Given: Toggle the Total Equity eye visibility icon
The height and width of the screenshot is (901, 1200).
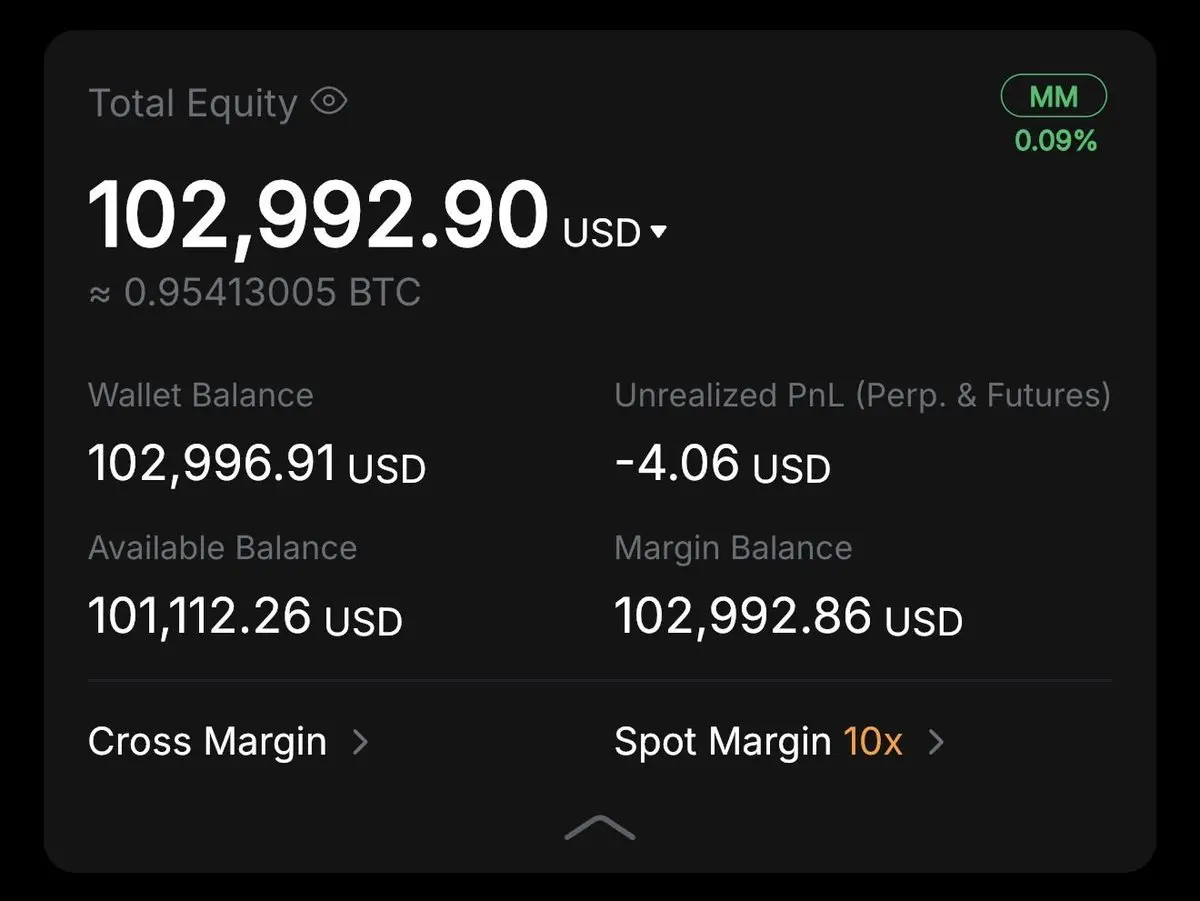Looking at the screenshot, I should pos(328,101).
